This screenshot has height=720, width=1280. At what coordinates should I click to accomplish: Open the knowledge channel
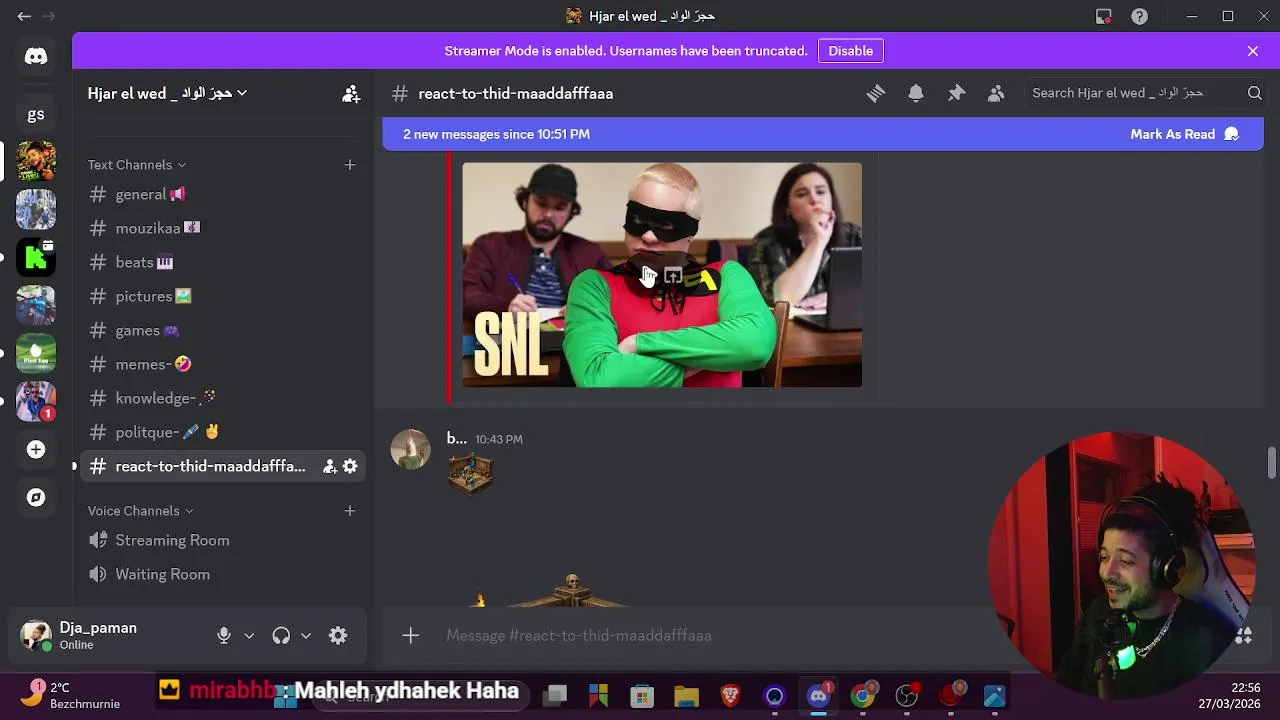(223, 398)
